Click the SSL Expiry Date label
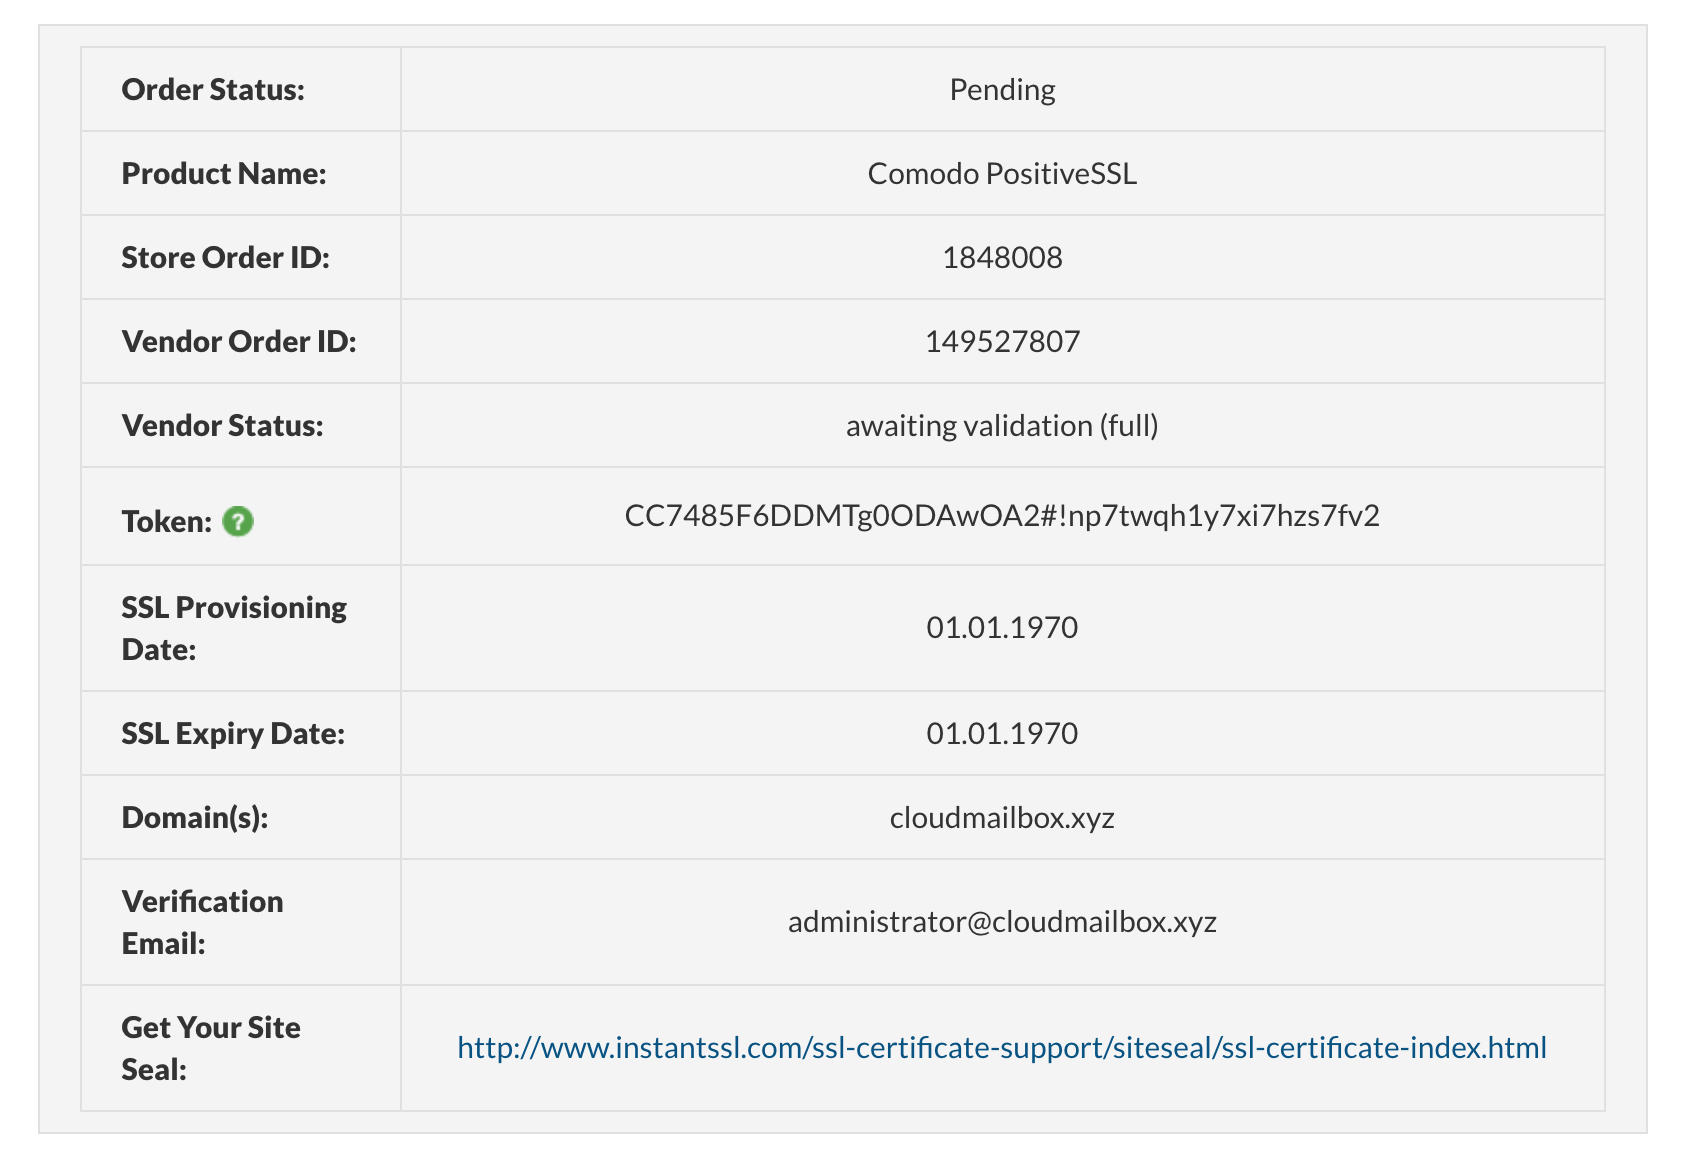The height and width of the screenshot is (1160, 1686). point(233,734)
